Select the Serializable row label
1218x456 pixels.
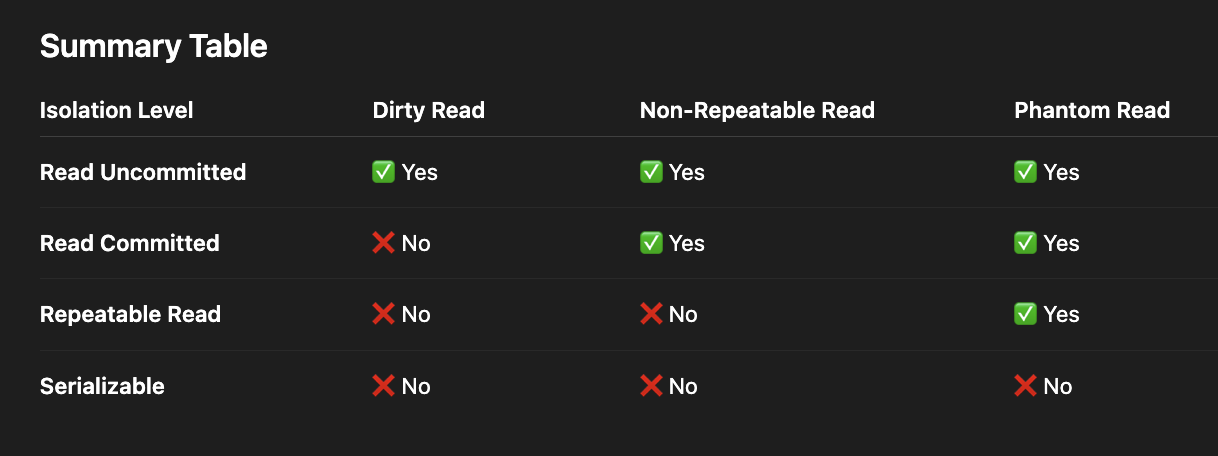(102, 386)
